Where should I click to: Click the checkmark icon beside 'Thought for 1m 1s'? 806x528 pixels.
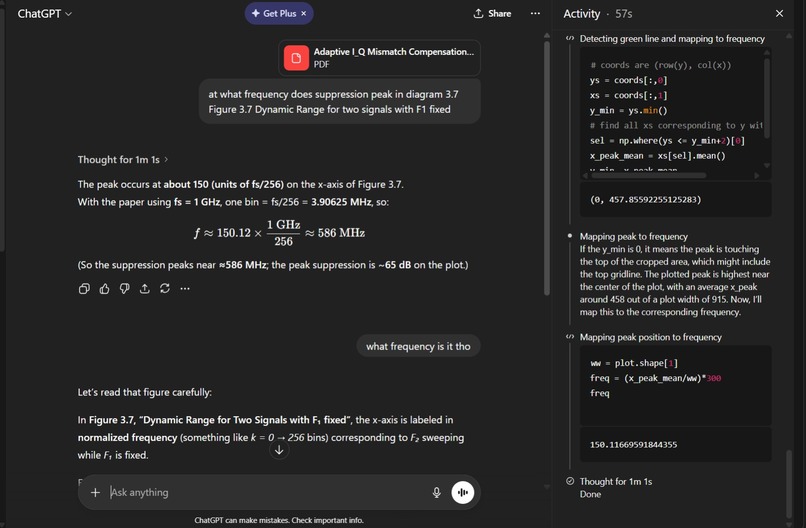tap(570, 481)
